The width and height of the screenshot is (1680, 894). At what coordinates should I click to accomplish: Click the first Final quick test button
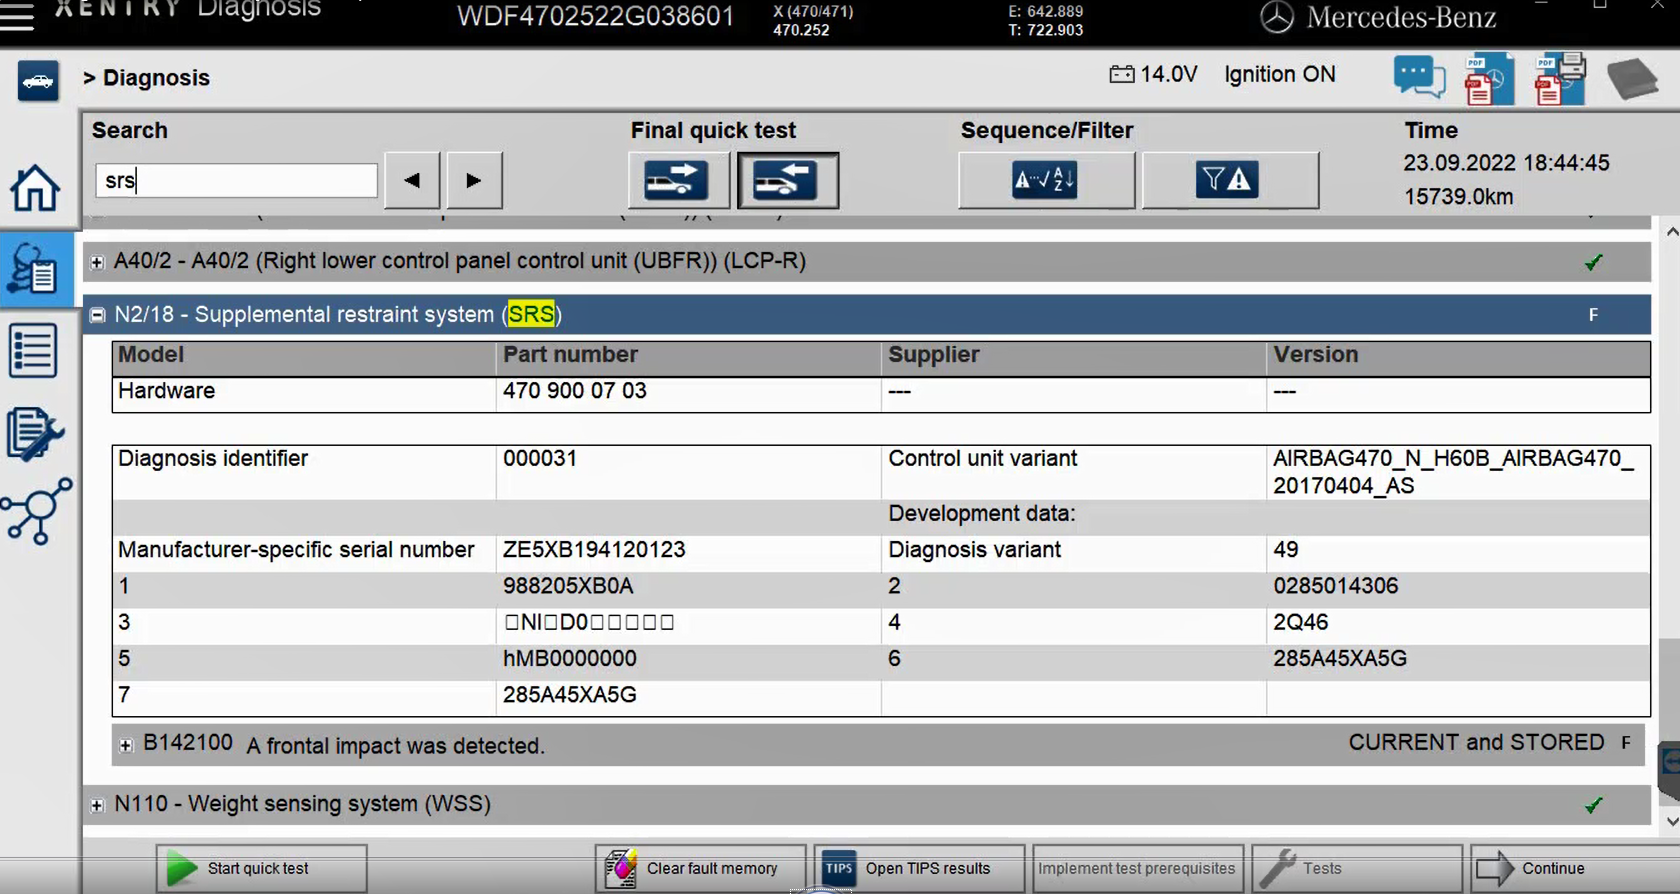click(x=678, y=181)
